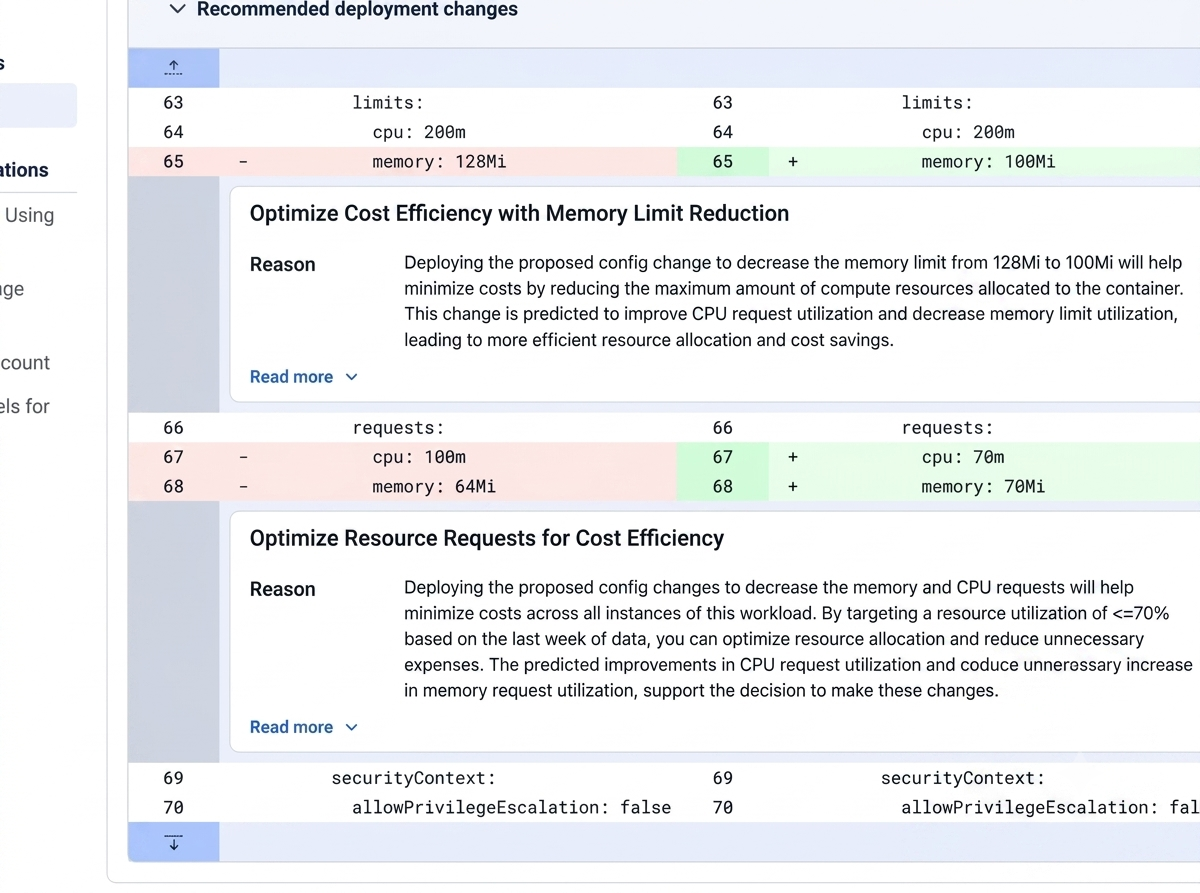Select the added line cpu: 70m

point(963,458)
